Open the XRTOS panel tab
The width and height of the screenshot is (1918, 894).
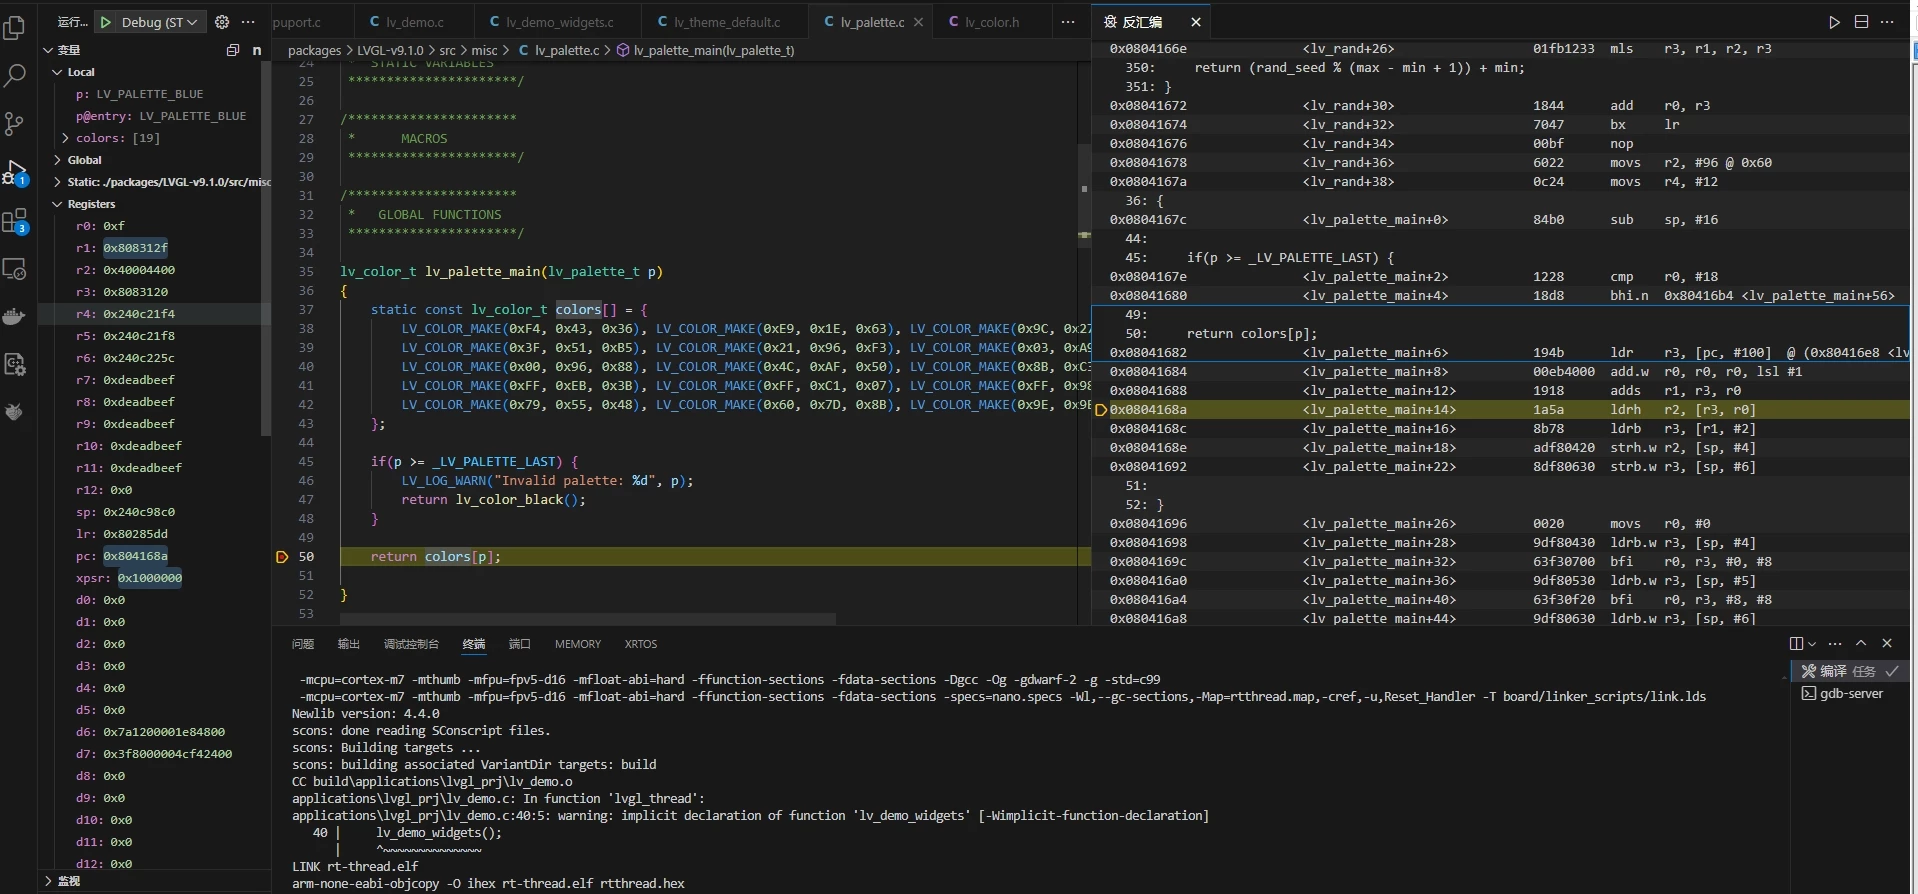(641, 644)
